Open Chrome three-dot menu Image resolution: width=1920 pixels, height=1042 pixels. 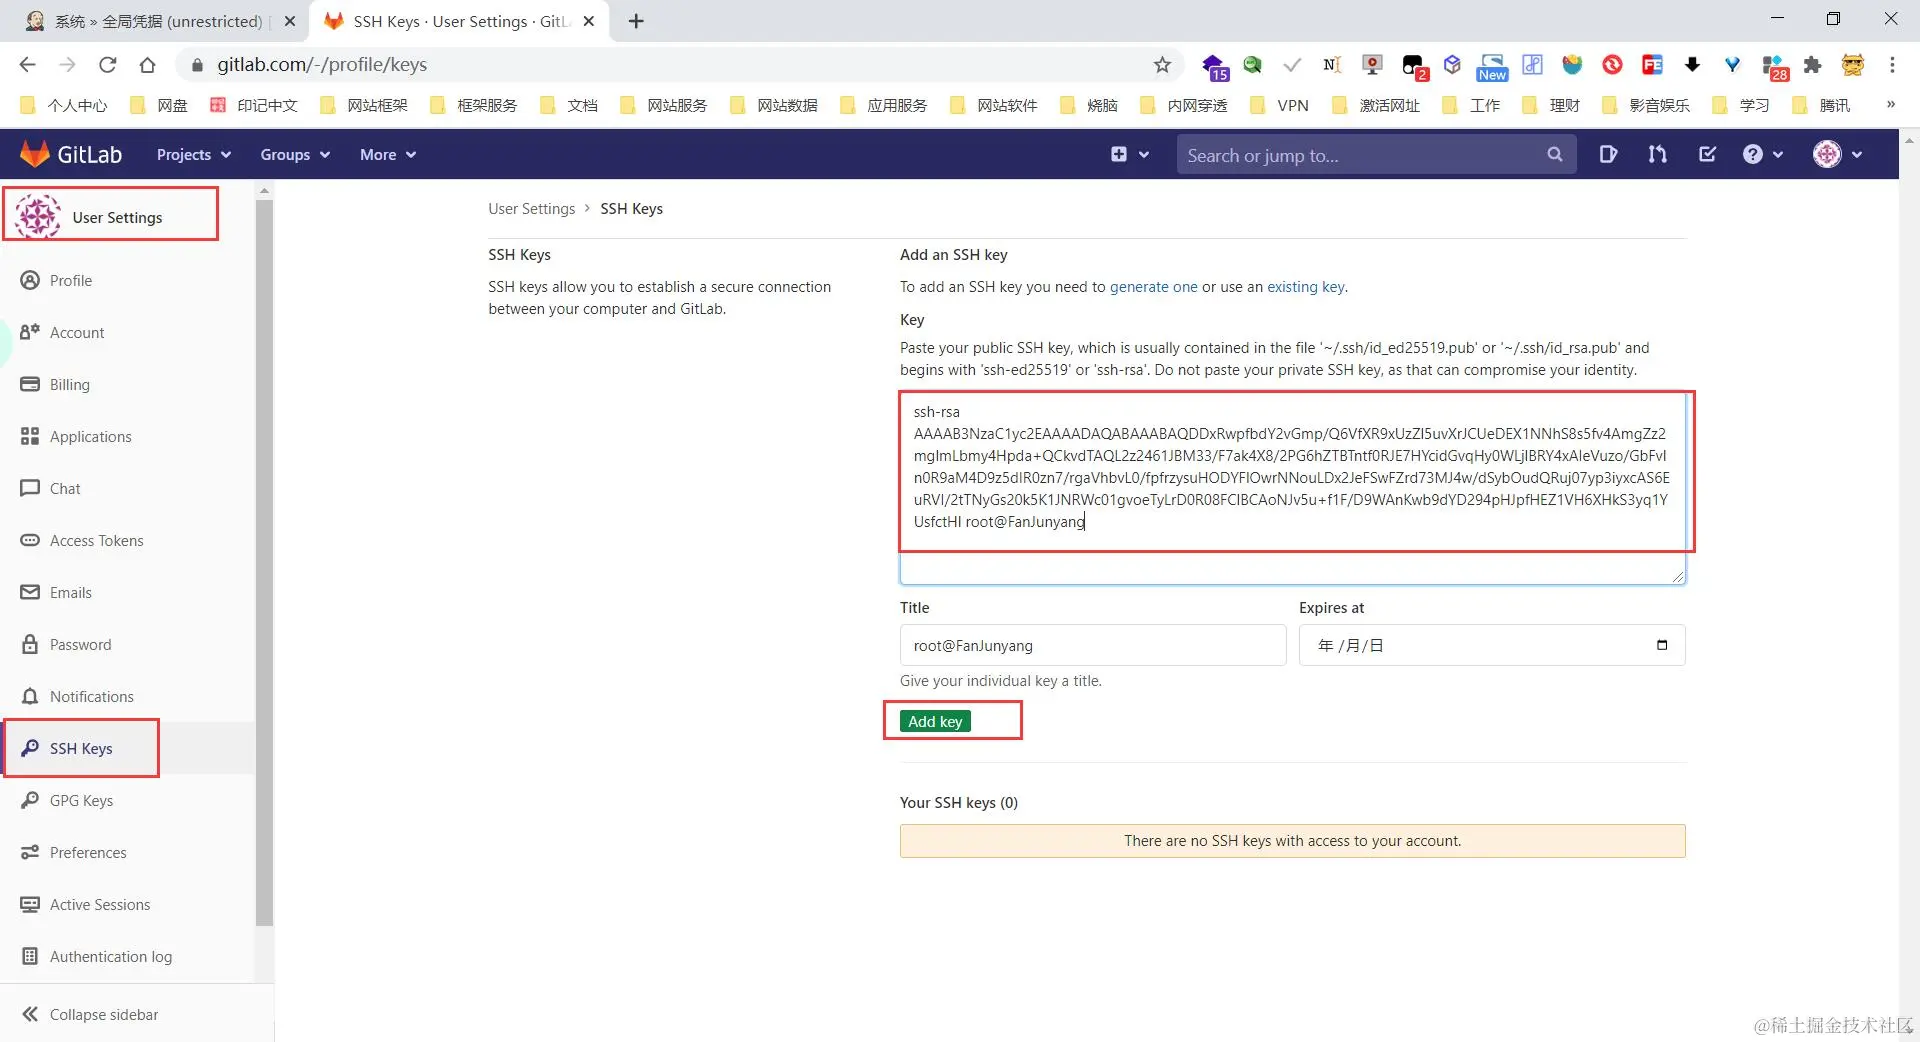(1892, 65)
